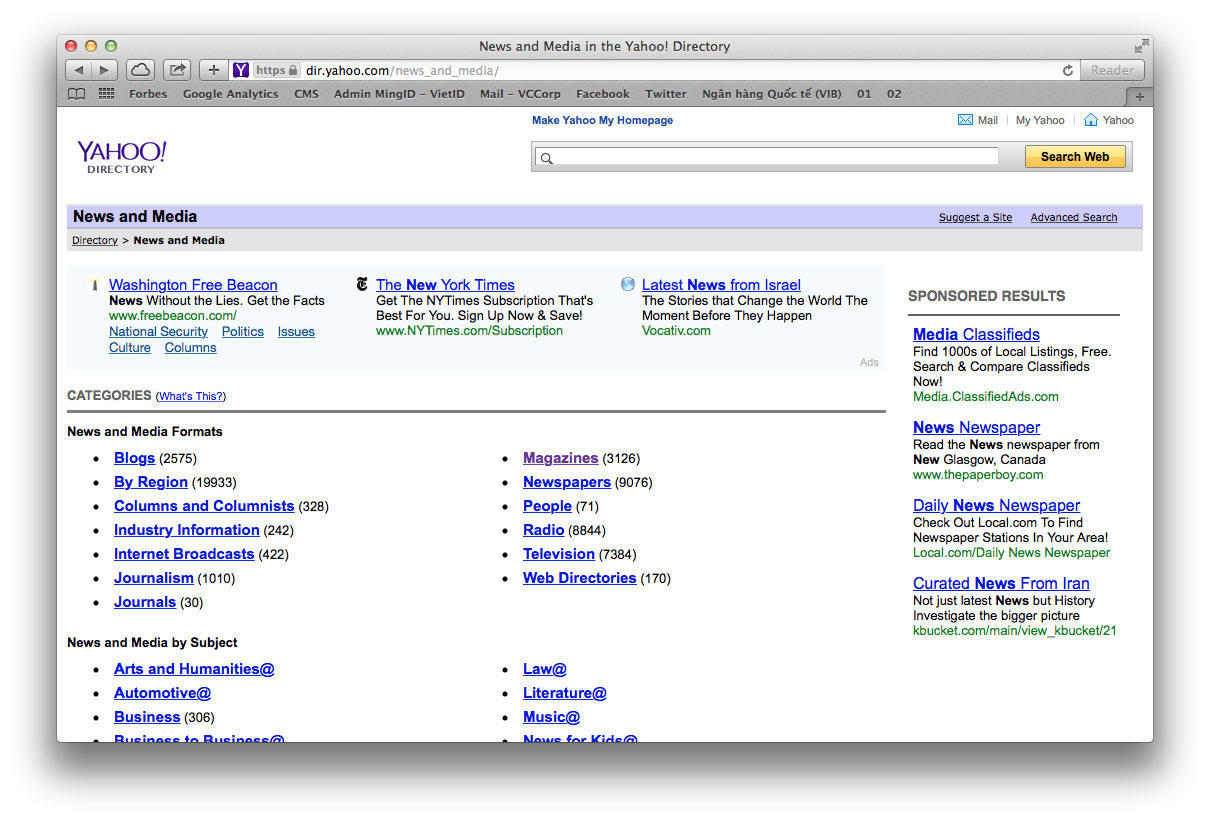Open the Newspapers category link
The width and height of the screenshot is (1210, 821).
pos(566,481)
